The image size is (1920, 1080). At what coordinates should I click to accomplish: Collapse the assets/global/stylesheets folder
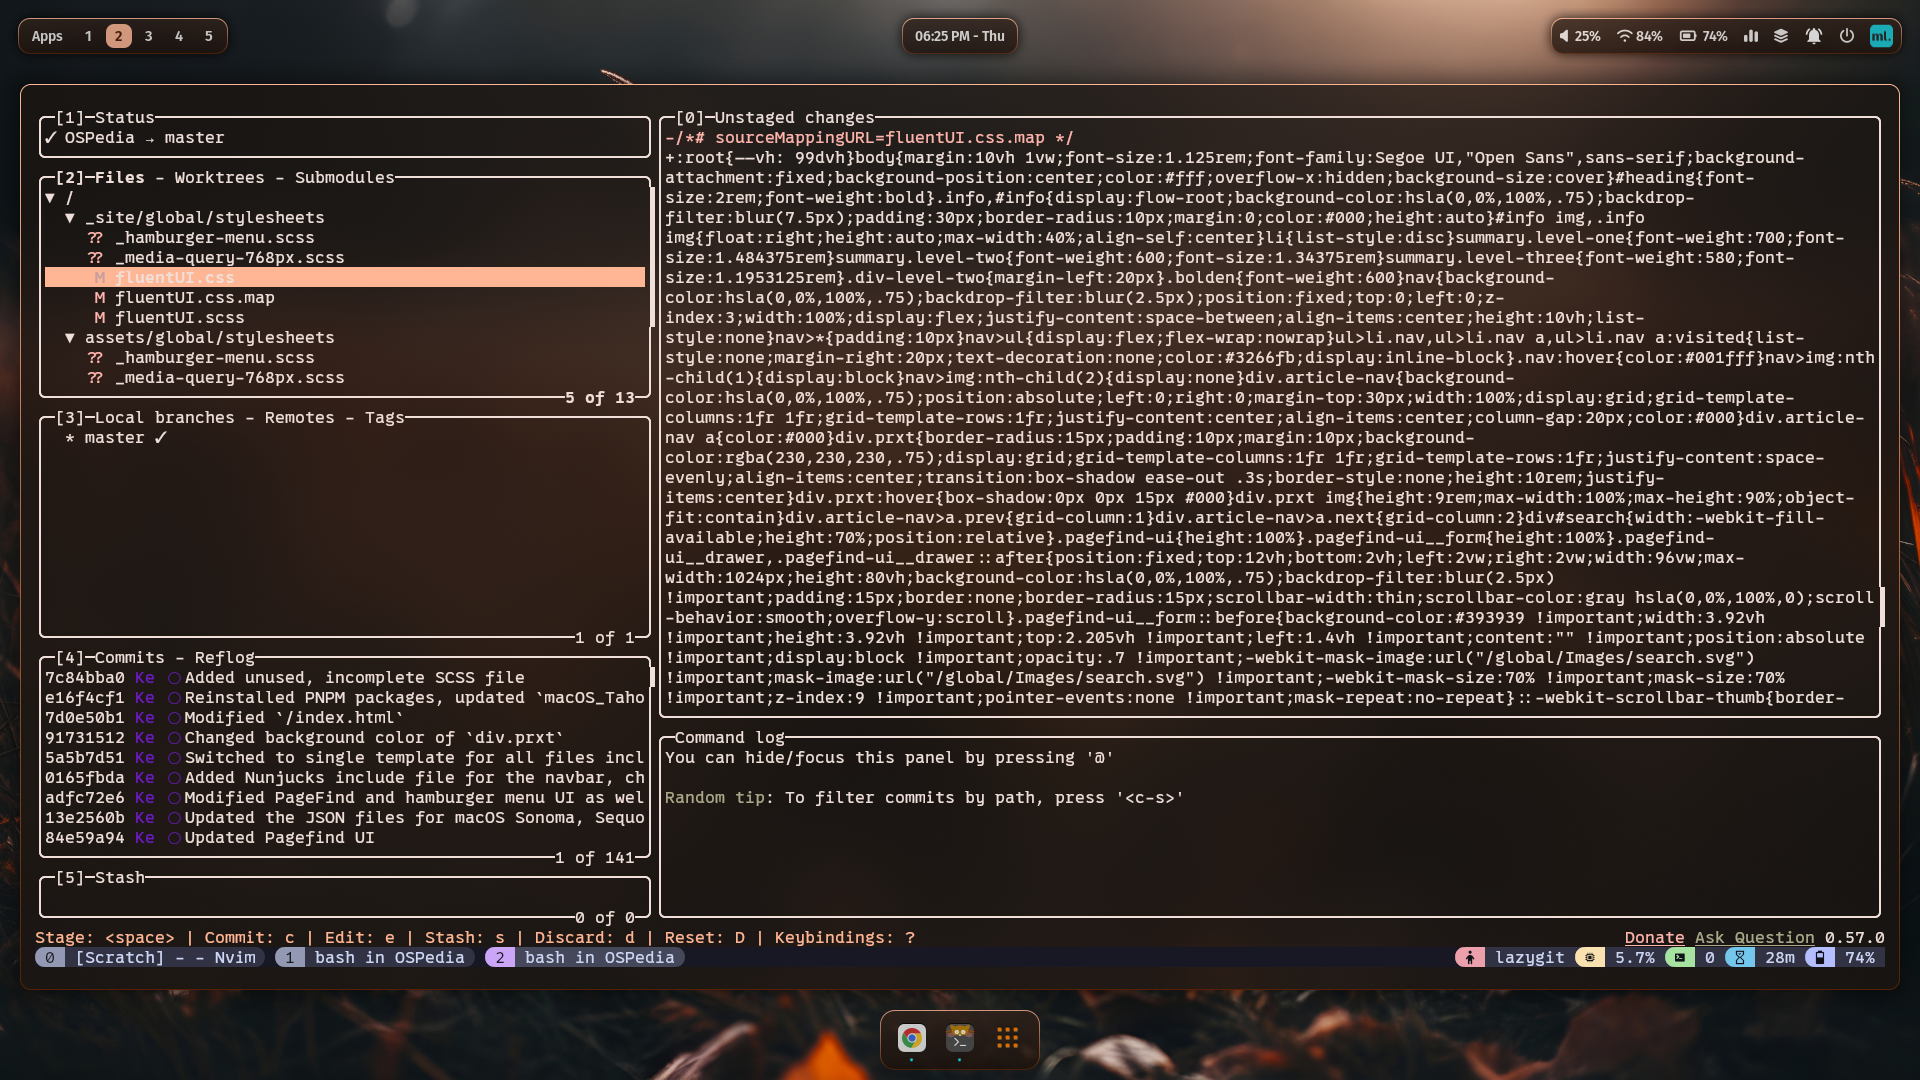coord(70,338)
